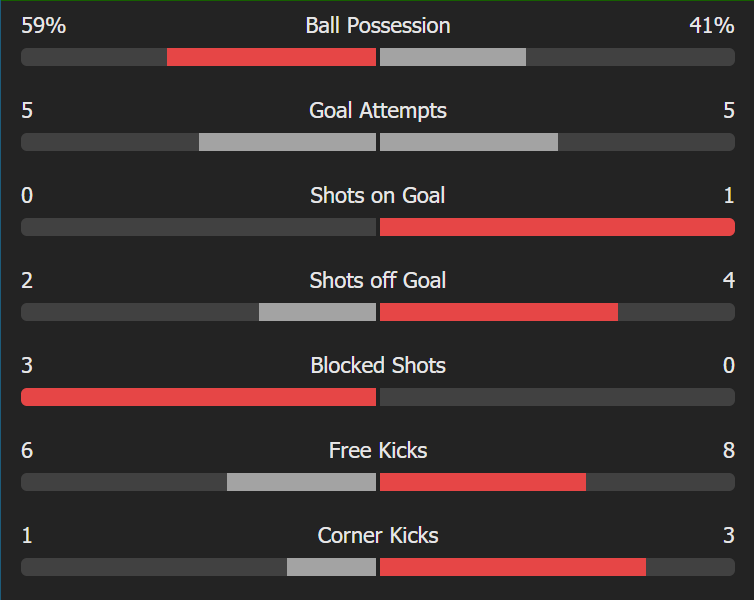Click the Ball Possession stat label
Image resolution: width=754 pixels, height=600 pixels.
click(377, 26)
